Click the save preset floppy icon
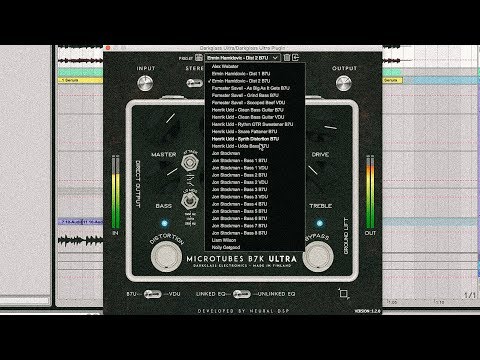 (199, 58)
